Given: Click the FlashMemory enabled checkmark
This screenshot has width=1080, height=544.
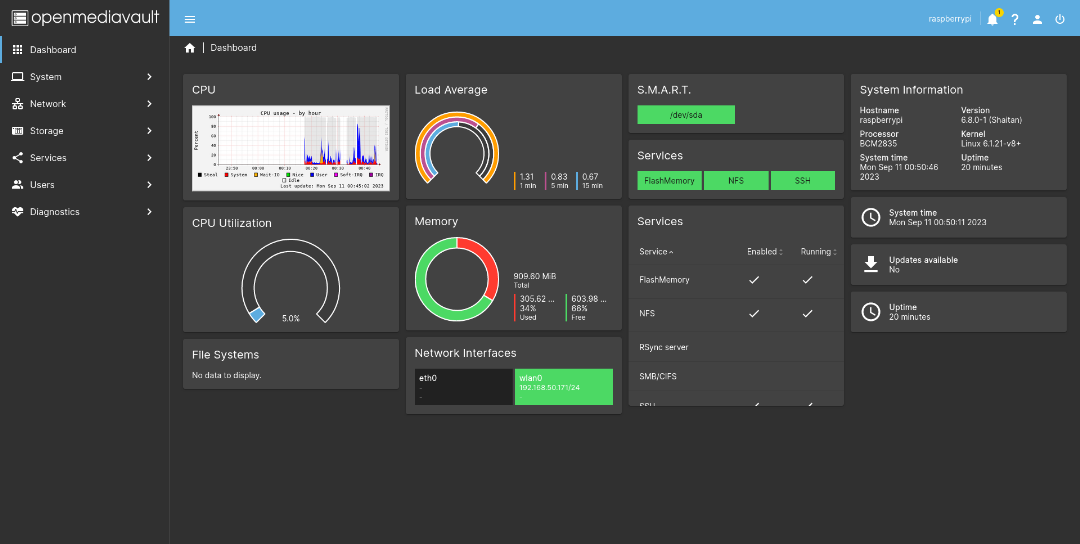Looking at the screenshot, I should pyautogui.click(x=754, y=280).
